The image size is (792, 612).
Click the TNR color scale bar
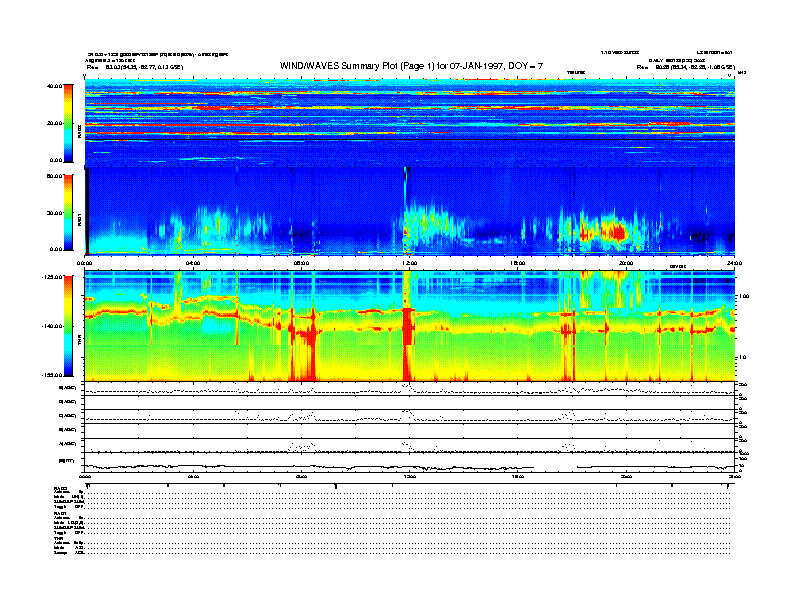pyautogui.click(x=68, y=326)
